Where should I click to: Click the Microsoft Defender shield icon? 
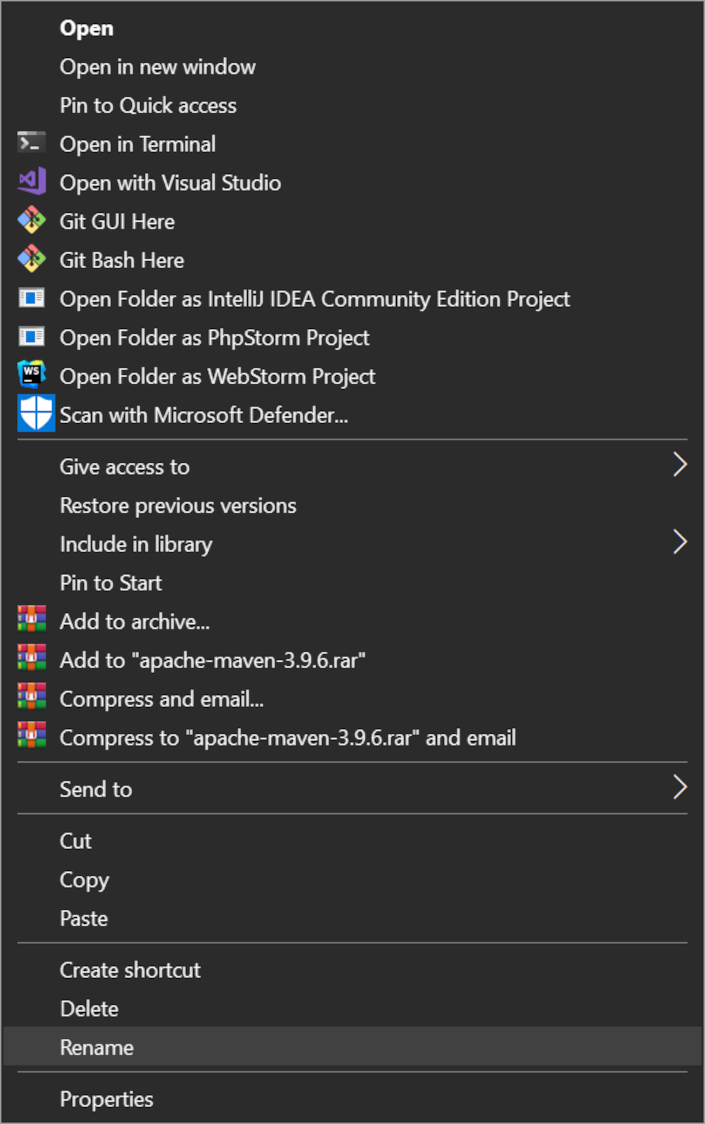point(36,414)
